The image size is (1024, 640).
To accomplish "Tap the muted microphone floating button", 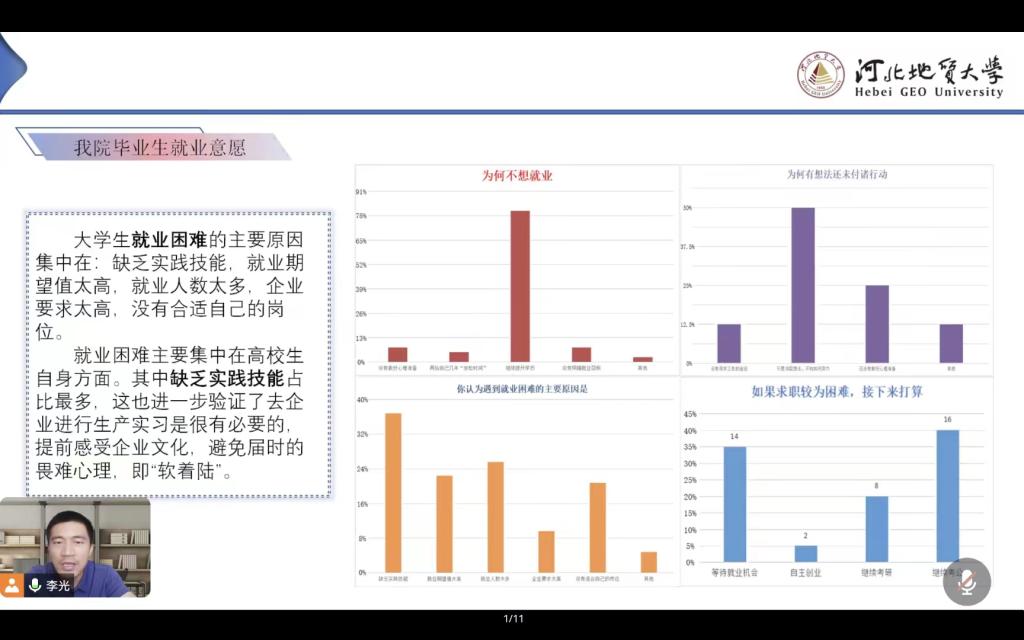I will tap(966, 582).
